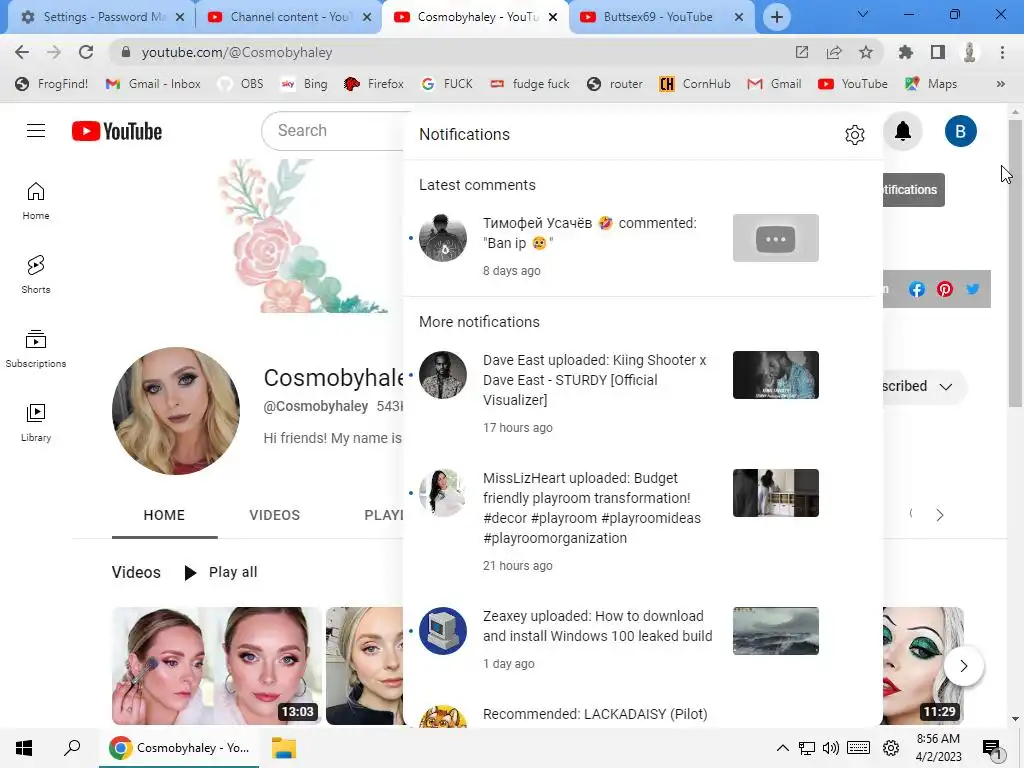Image resolution: width=1024 pixels, height=768 pixels.
Task: Open File Explorer from the taskbar
Action: 283,748
